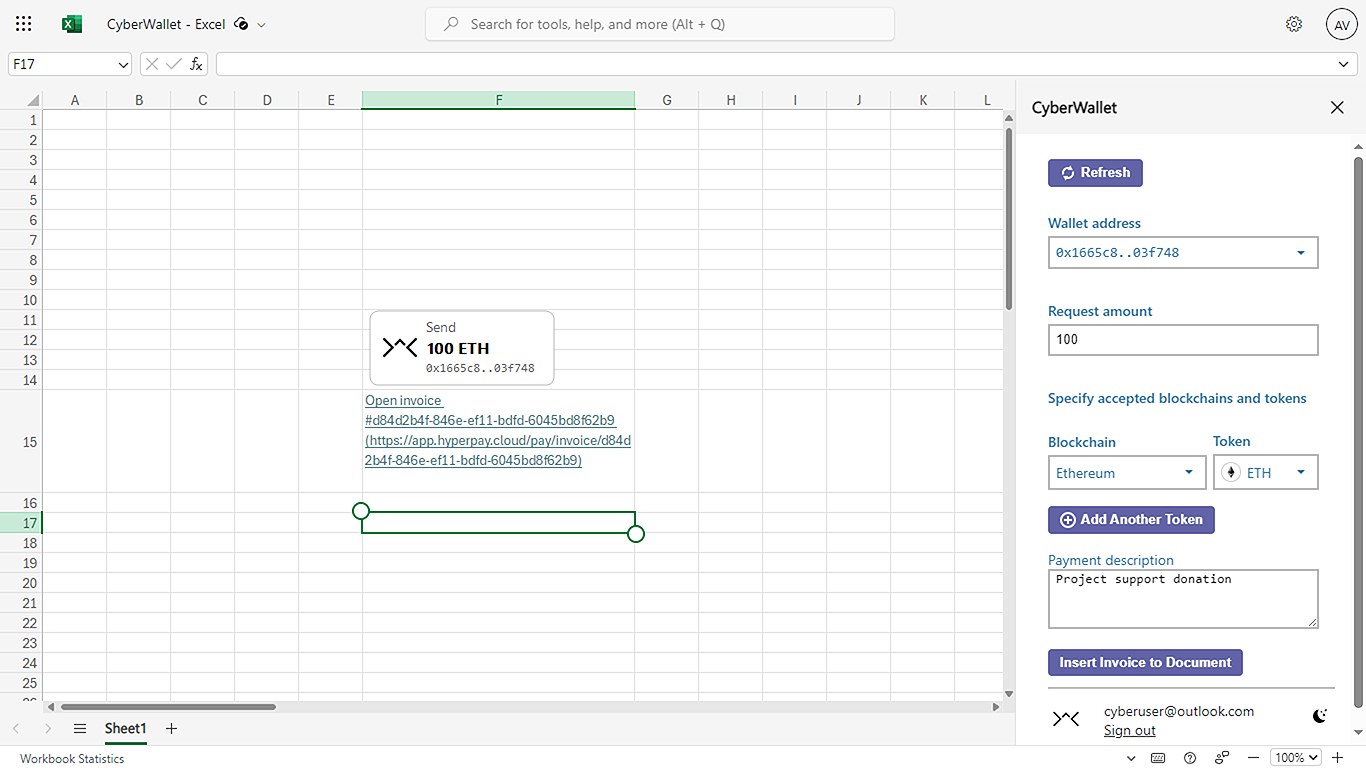Image resolution: width=1366 pixels, height=768 pixels.
Task: Expand the formula bar chevron
Action: (x=1344, y=64)
